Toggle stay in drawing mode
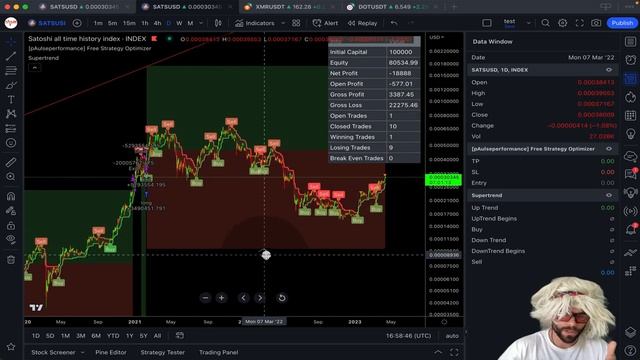640x360 pixels. pyautogui.click(x=11, y=211)
